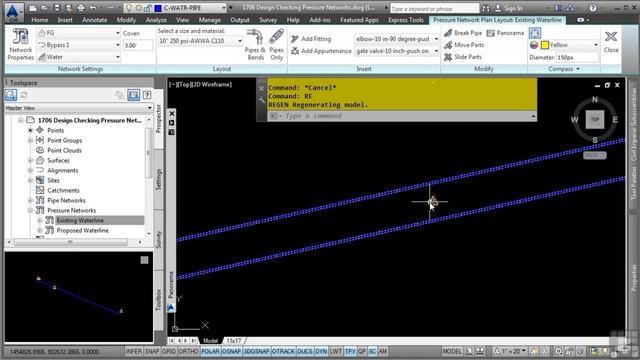Toggle the compass visibility icon

point(535,33)
